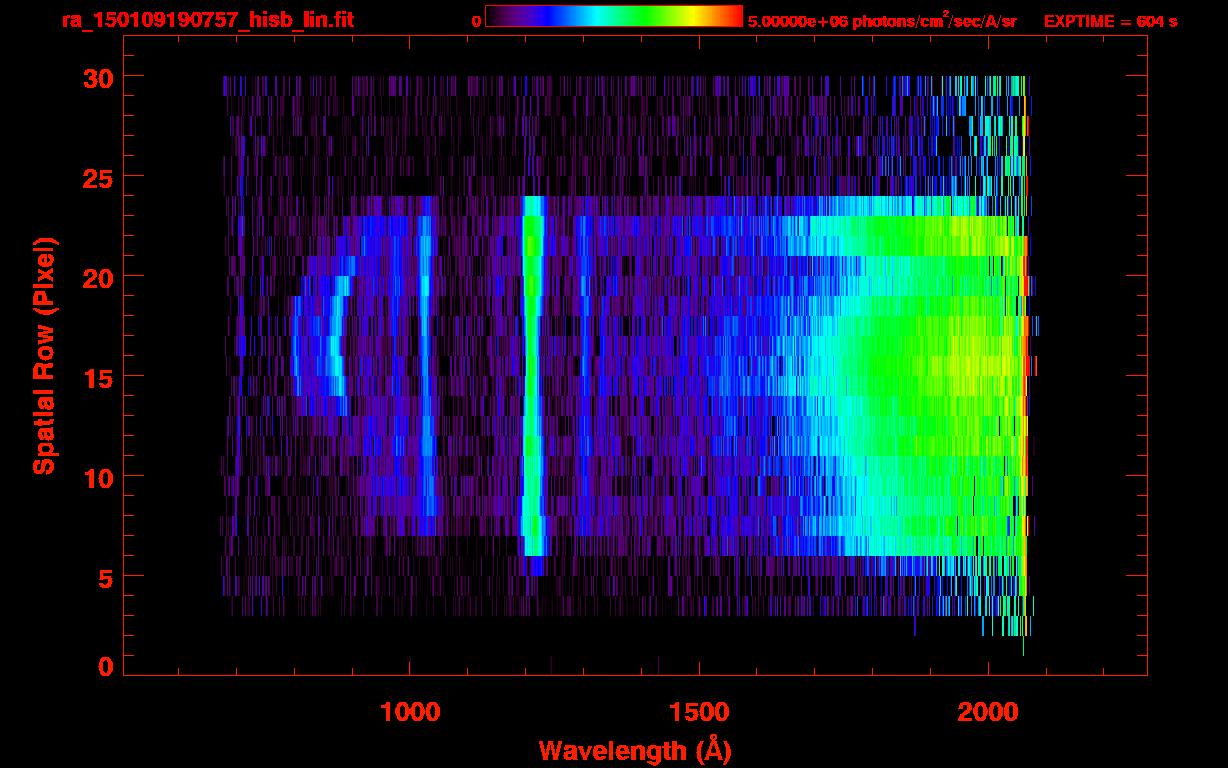This screenshot has width=1228, height=768.
Task: Click the color scale bar
Action: (x=614, y=16)
